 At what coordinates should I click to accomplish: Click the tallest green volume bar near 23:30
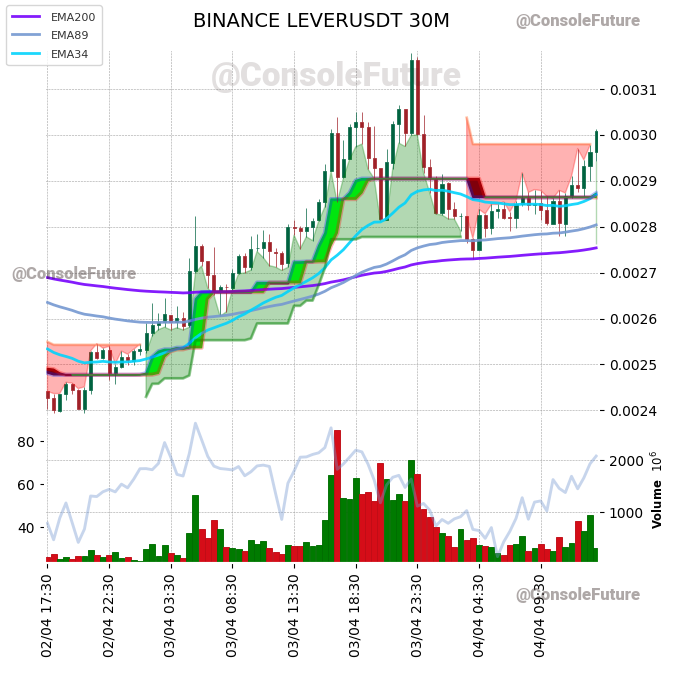pos(411,510)
